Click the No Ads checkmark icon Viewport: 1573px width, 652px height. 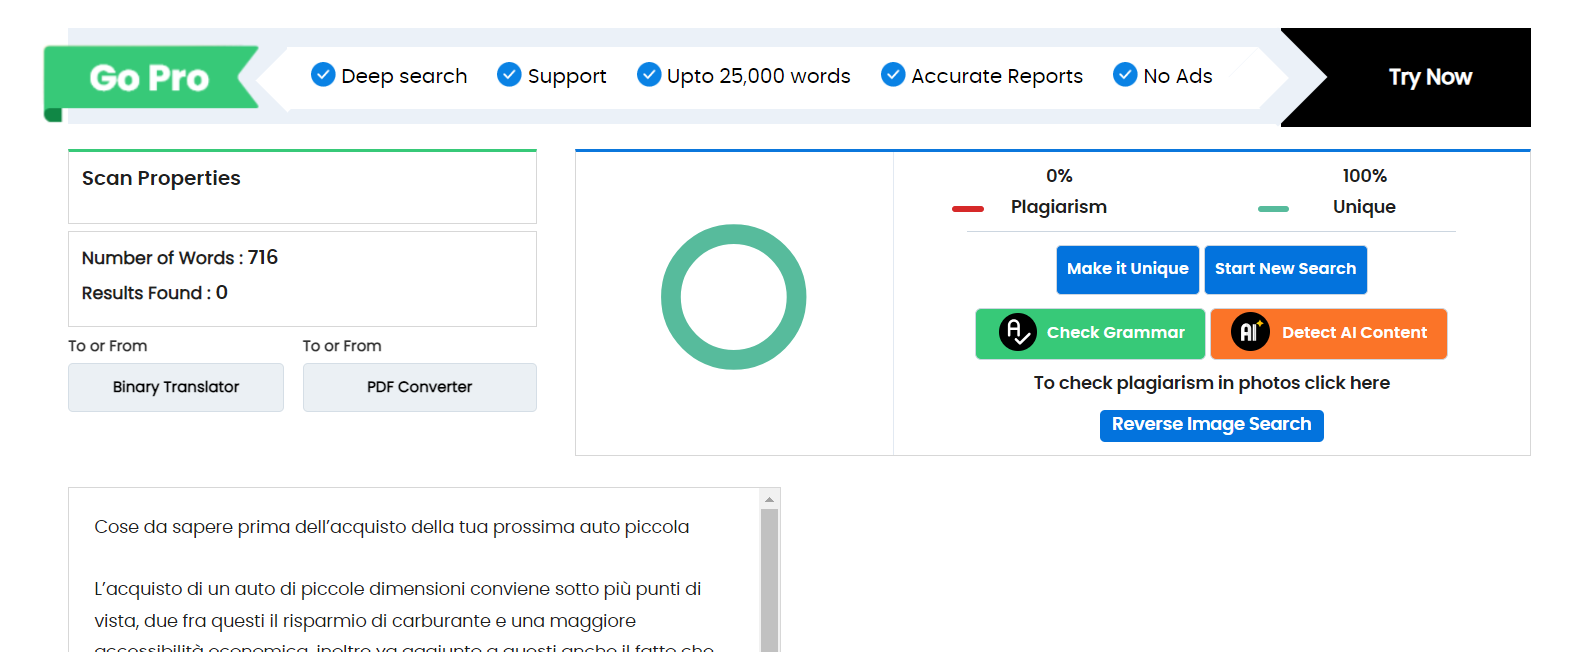[x=1125, y=75]
